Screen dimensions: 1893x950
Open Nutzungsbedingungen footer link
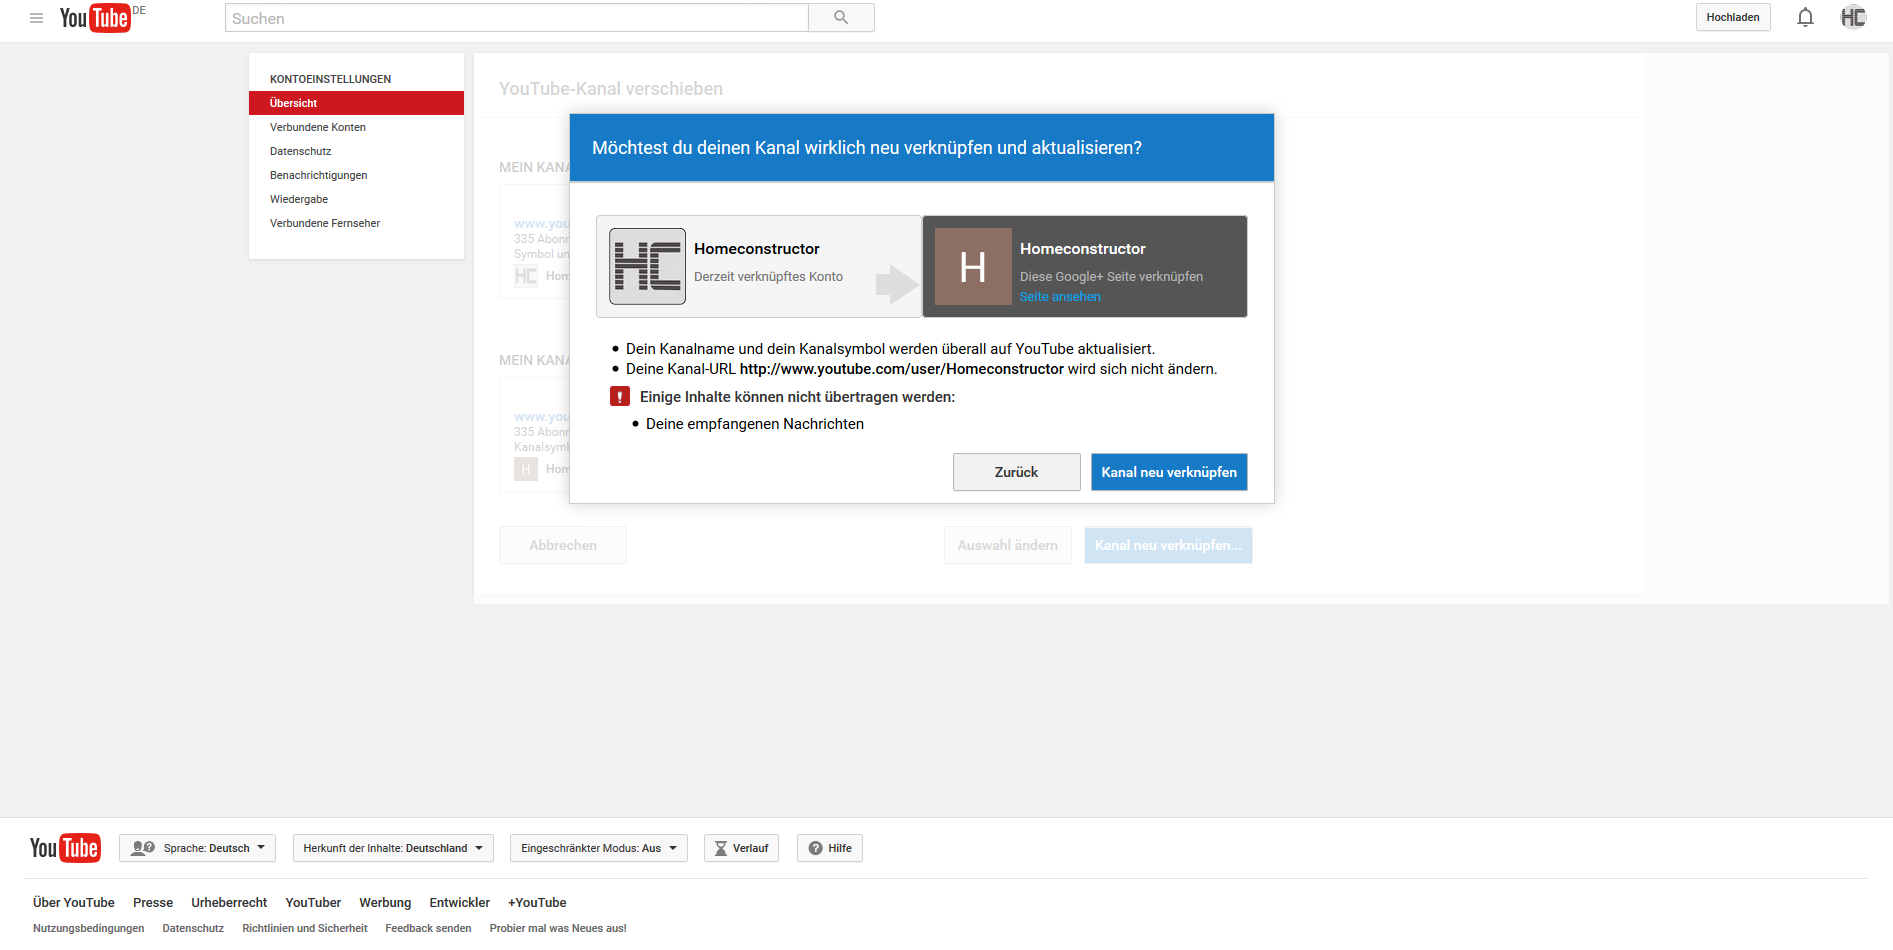[x=89, y=928]
